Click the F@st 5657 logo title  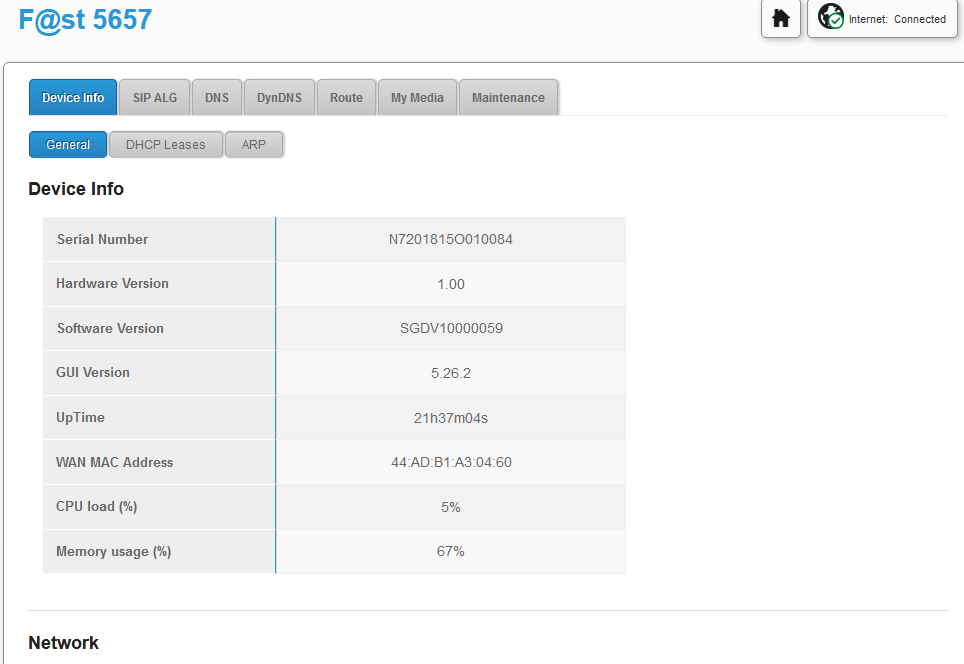tap(85, 19)
